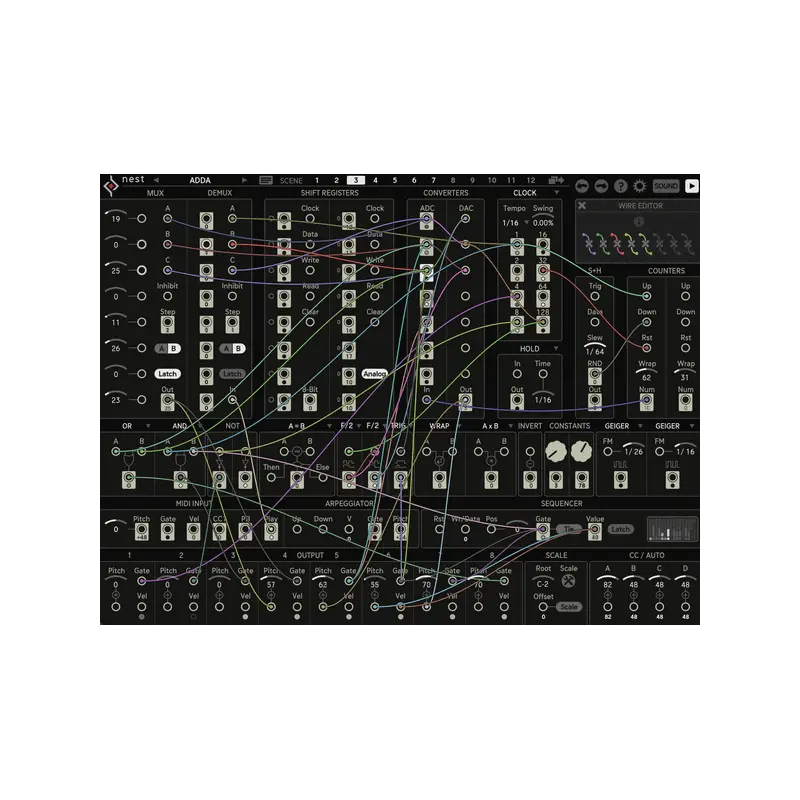Click the scene copy arrow icon

(x=556, y=180)
